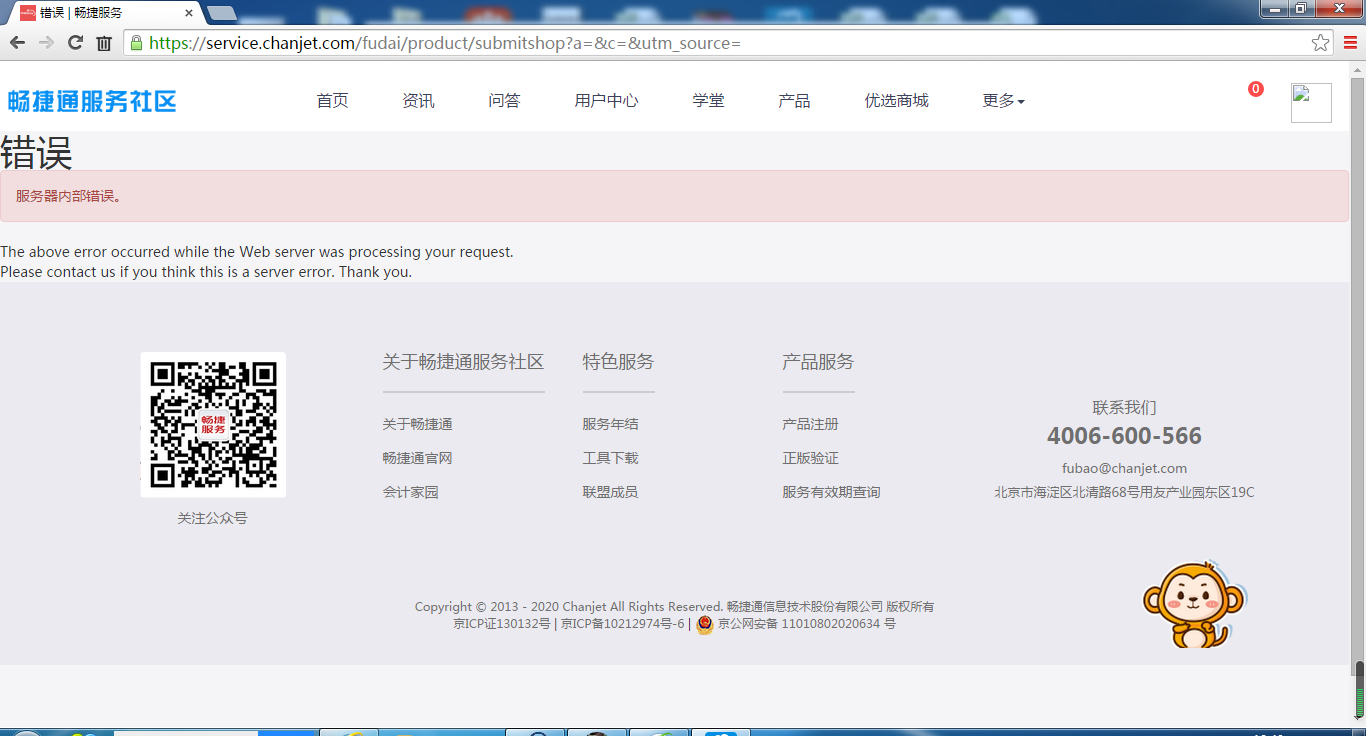1366x736 pixels.
Task: Click the 特色服务 footer heading
Action: 619,362
